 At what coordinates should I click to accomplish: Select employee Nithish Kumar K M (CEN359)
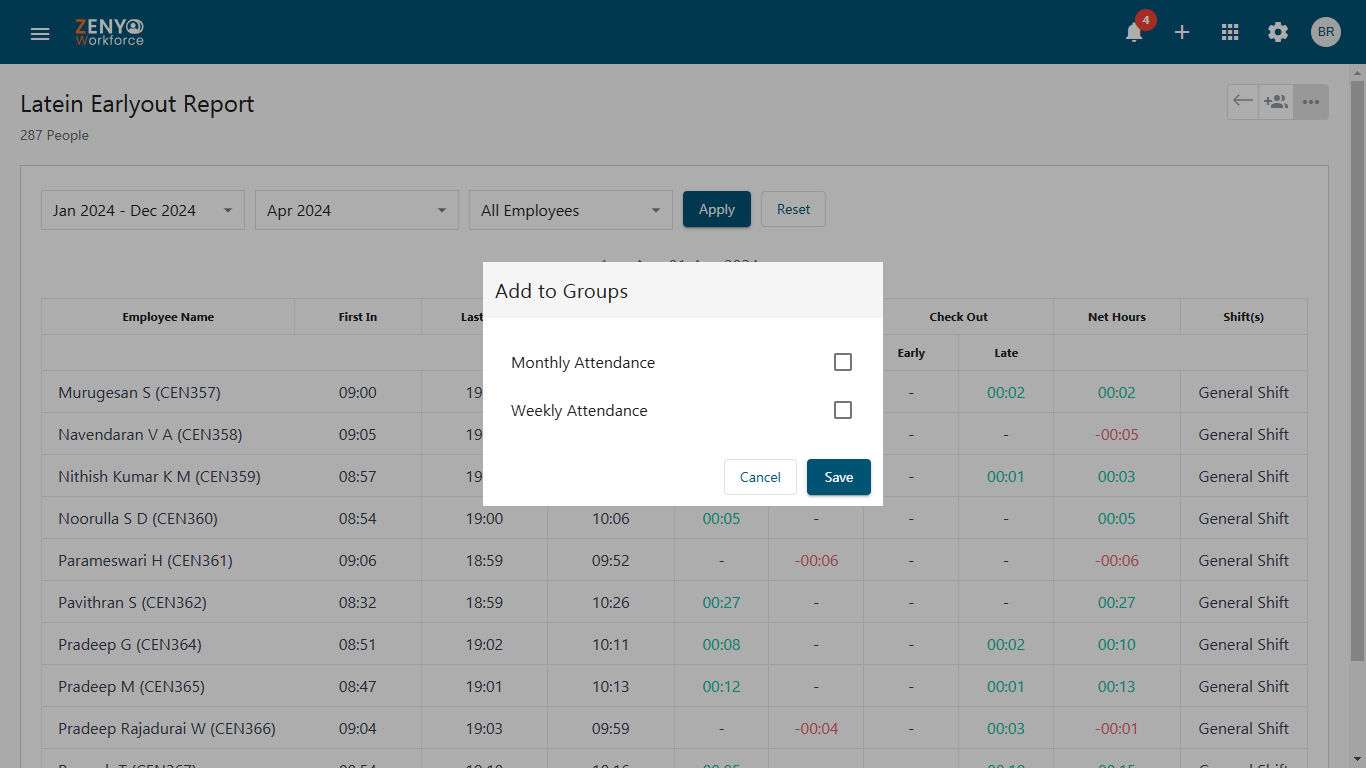tap(159, 476)
